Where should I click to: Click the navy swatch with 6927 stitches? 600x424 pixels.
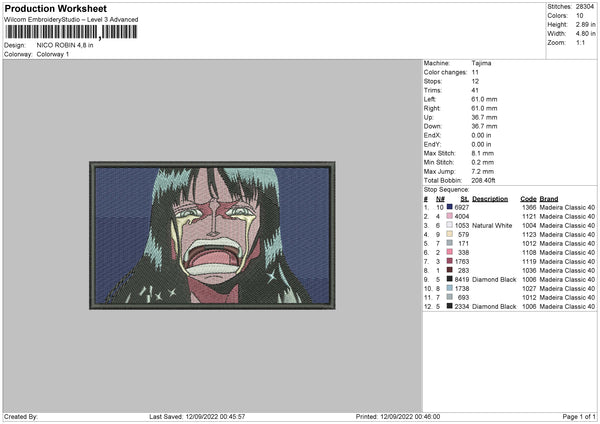[450, 207]
